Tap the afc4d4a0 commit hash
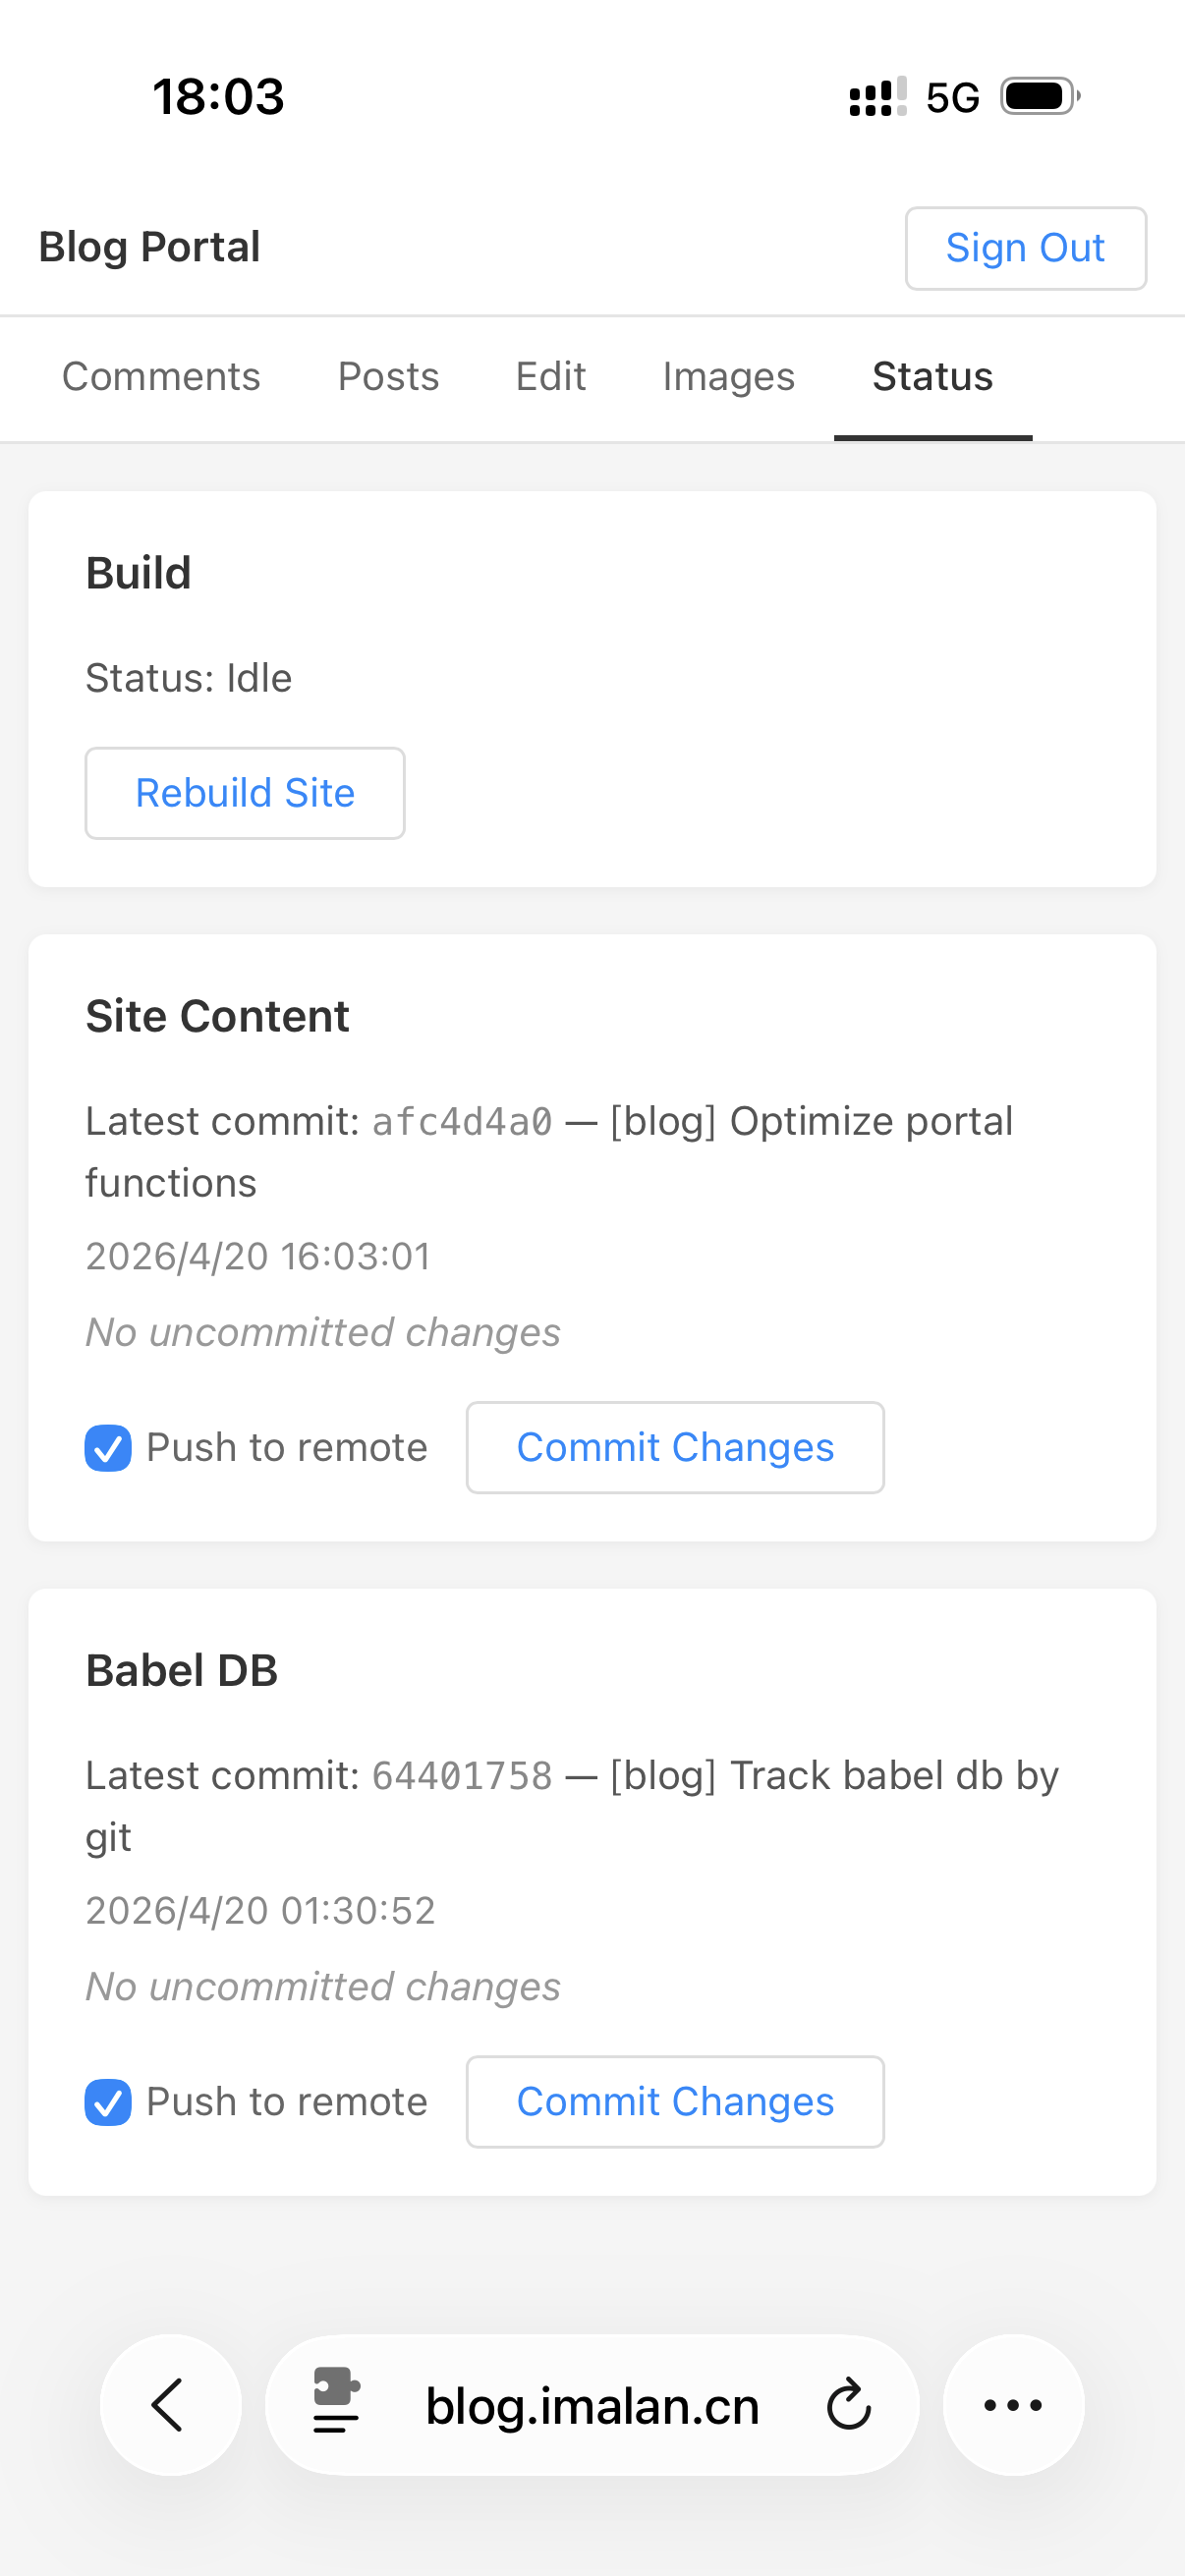 coord(462,1122)
